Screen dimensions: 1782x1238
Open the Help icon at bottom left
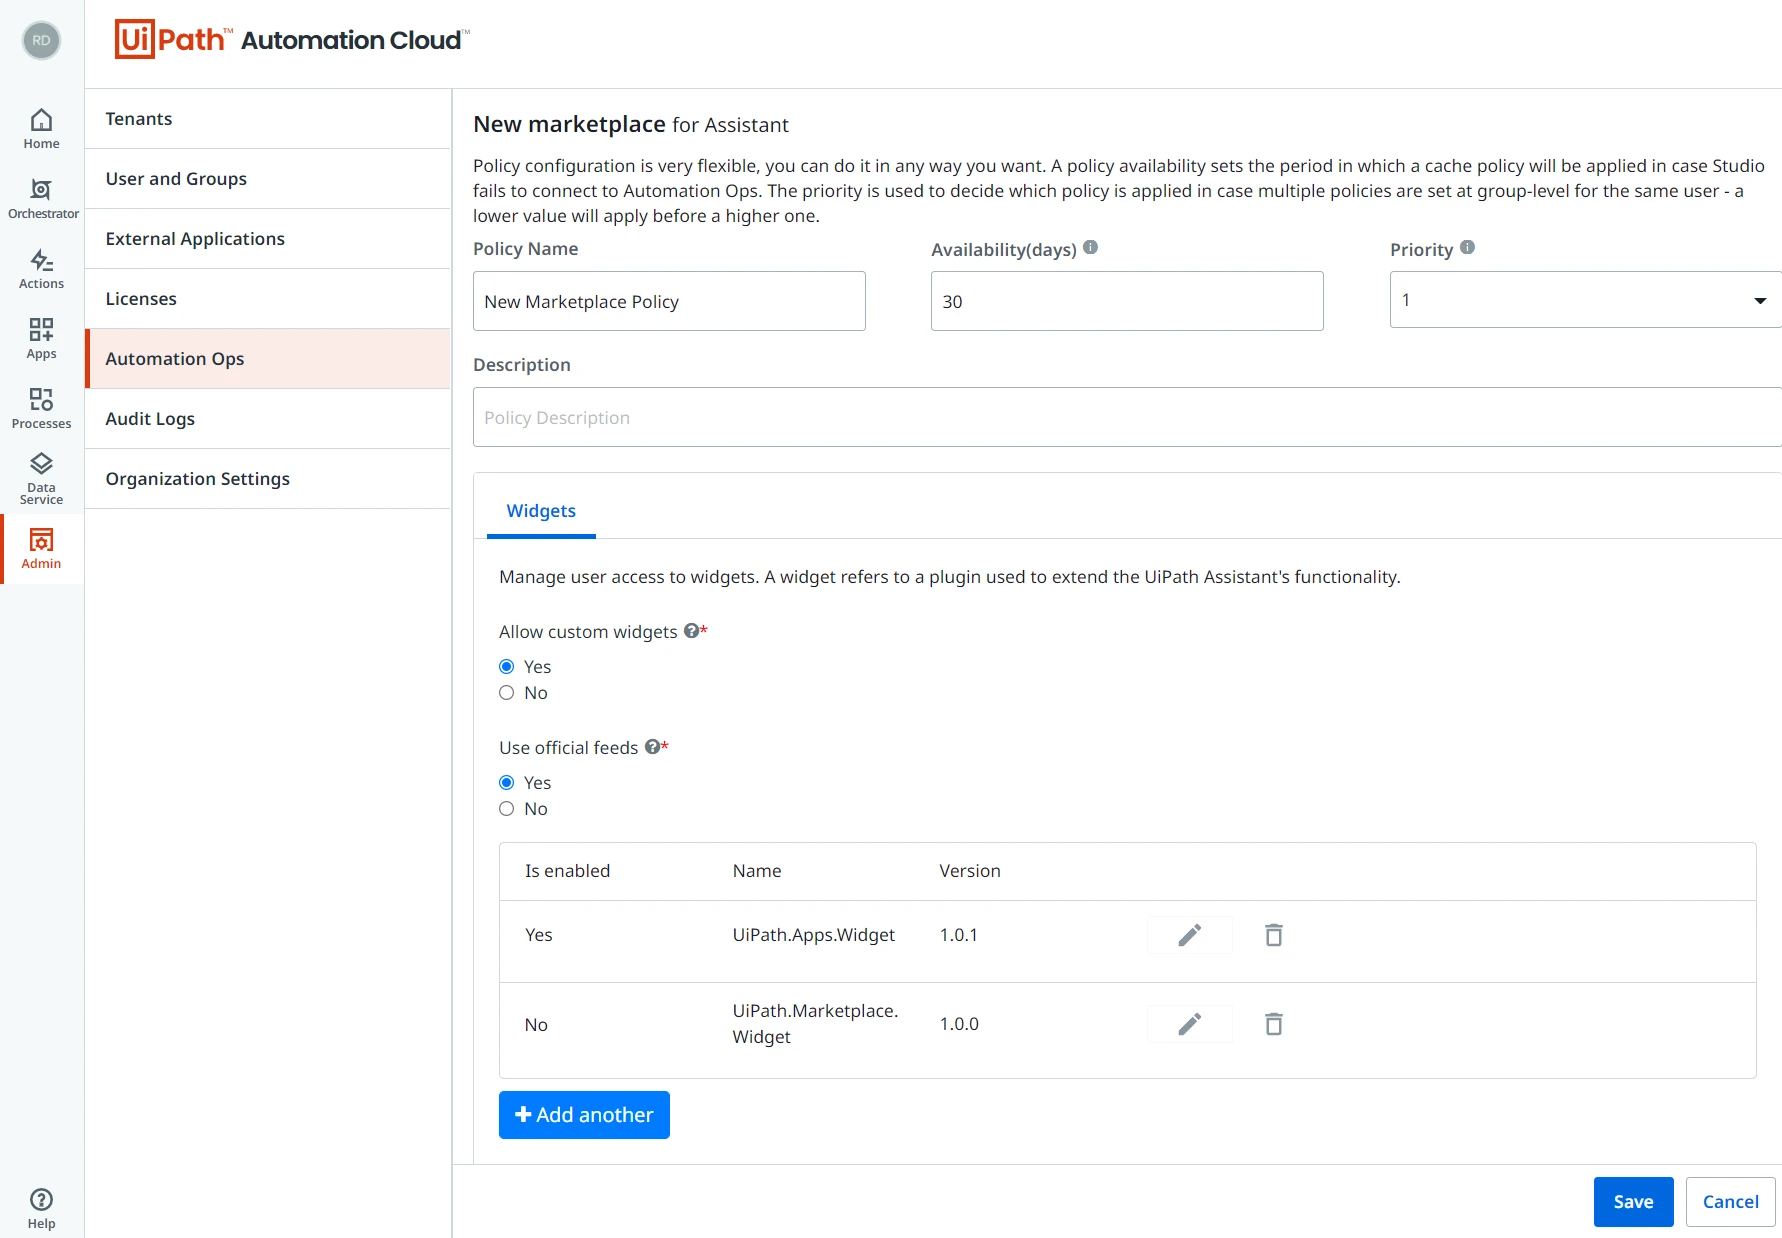41,1209
